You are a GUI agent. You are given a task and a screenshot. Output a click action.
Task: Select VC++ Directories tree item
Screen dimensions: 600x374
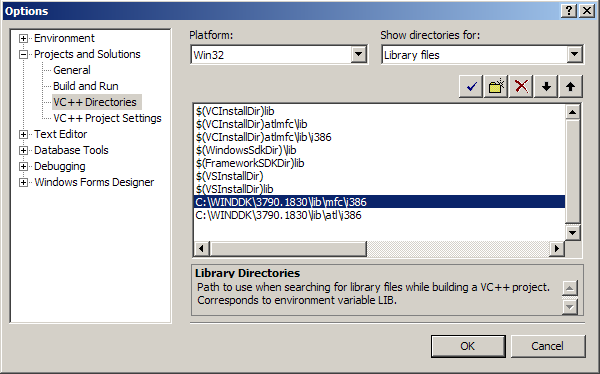(95, 102)
